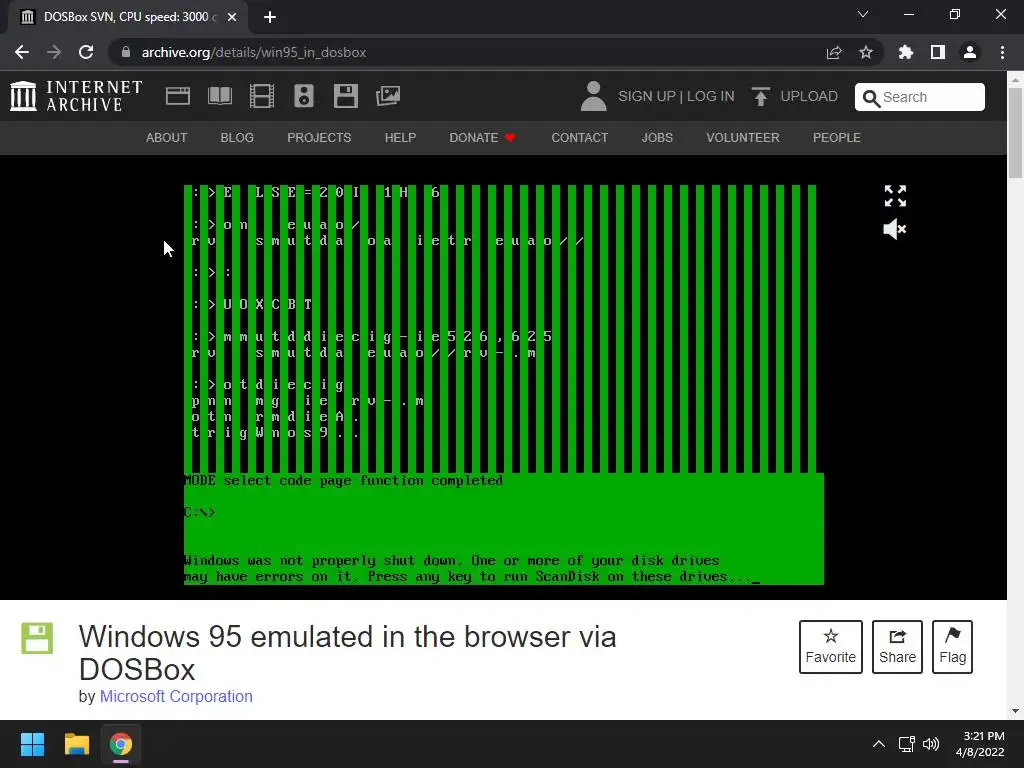Open tab search chevron
Image resolution: width=1024 pixels, height=768 pixels.
pyautogui.click(x=863, y=14)
